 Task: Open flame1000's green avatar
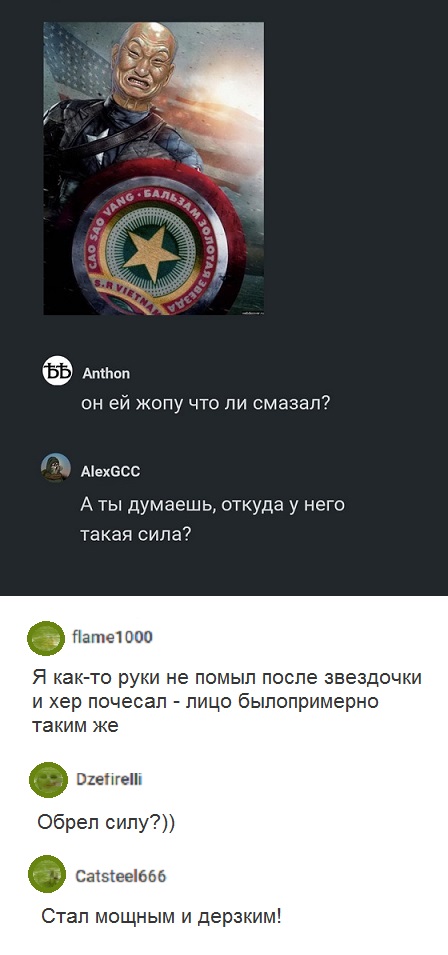[x=47, y=638]
